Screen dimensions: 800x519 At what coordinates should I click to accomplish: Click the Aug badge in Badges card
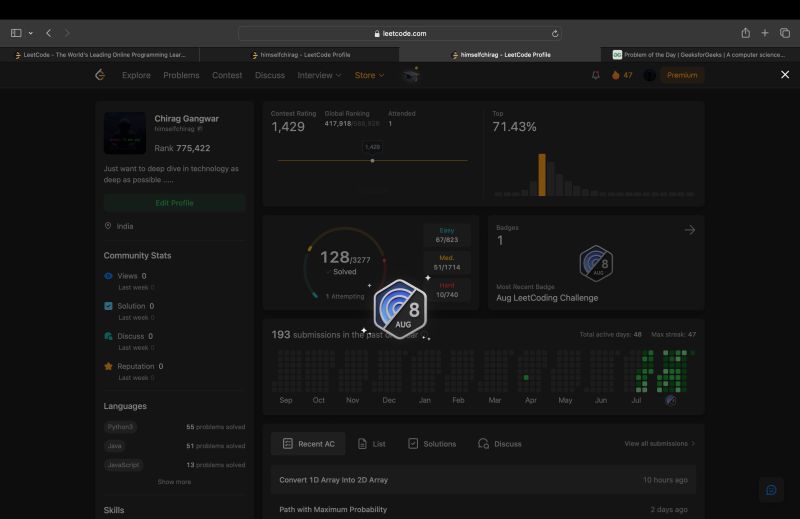coord(596,263)
